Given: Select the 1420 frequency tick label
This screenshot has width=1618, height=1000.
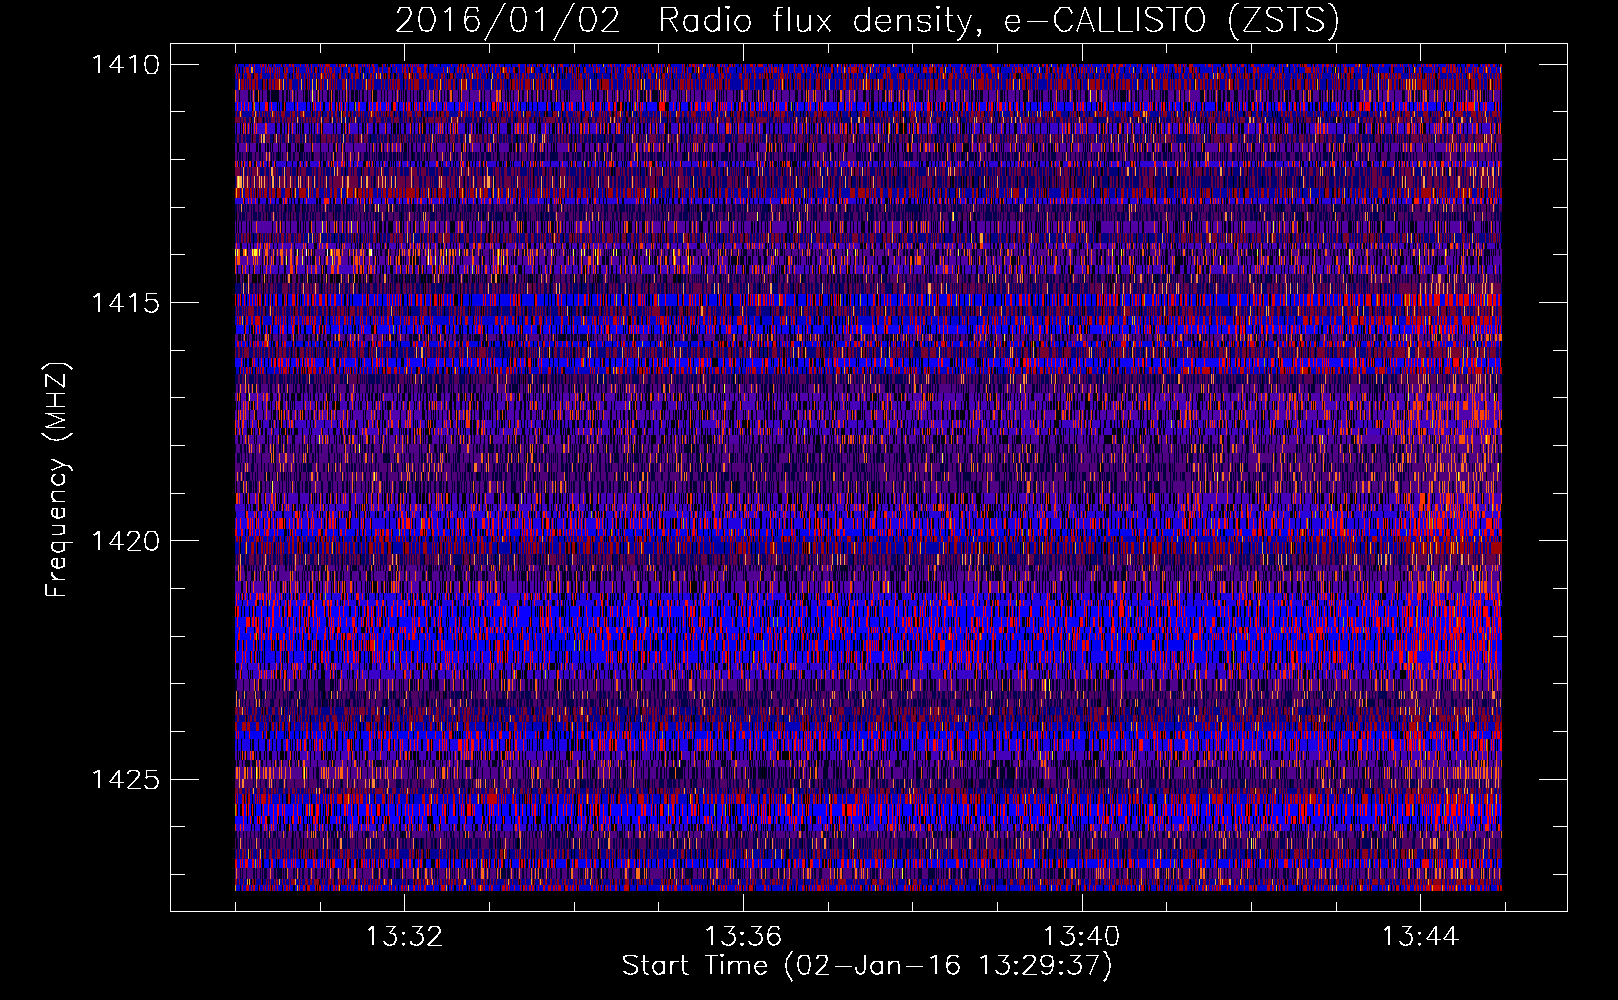Looking at the screenshot, I should coord(125,541).
